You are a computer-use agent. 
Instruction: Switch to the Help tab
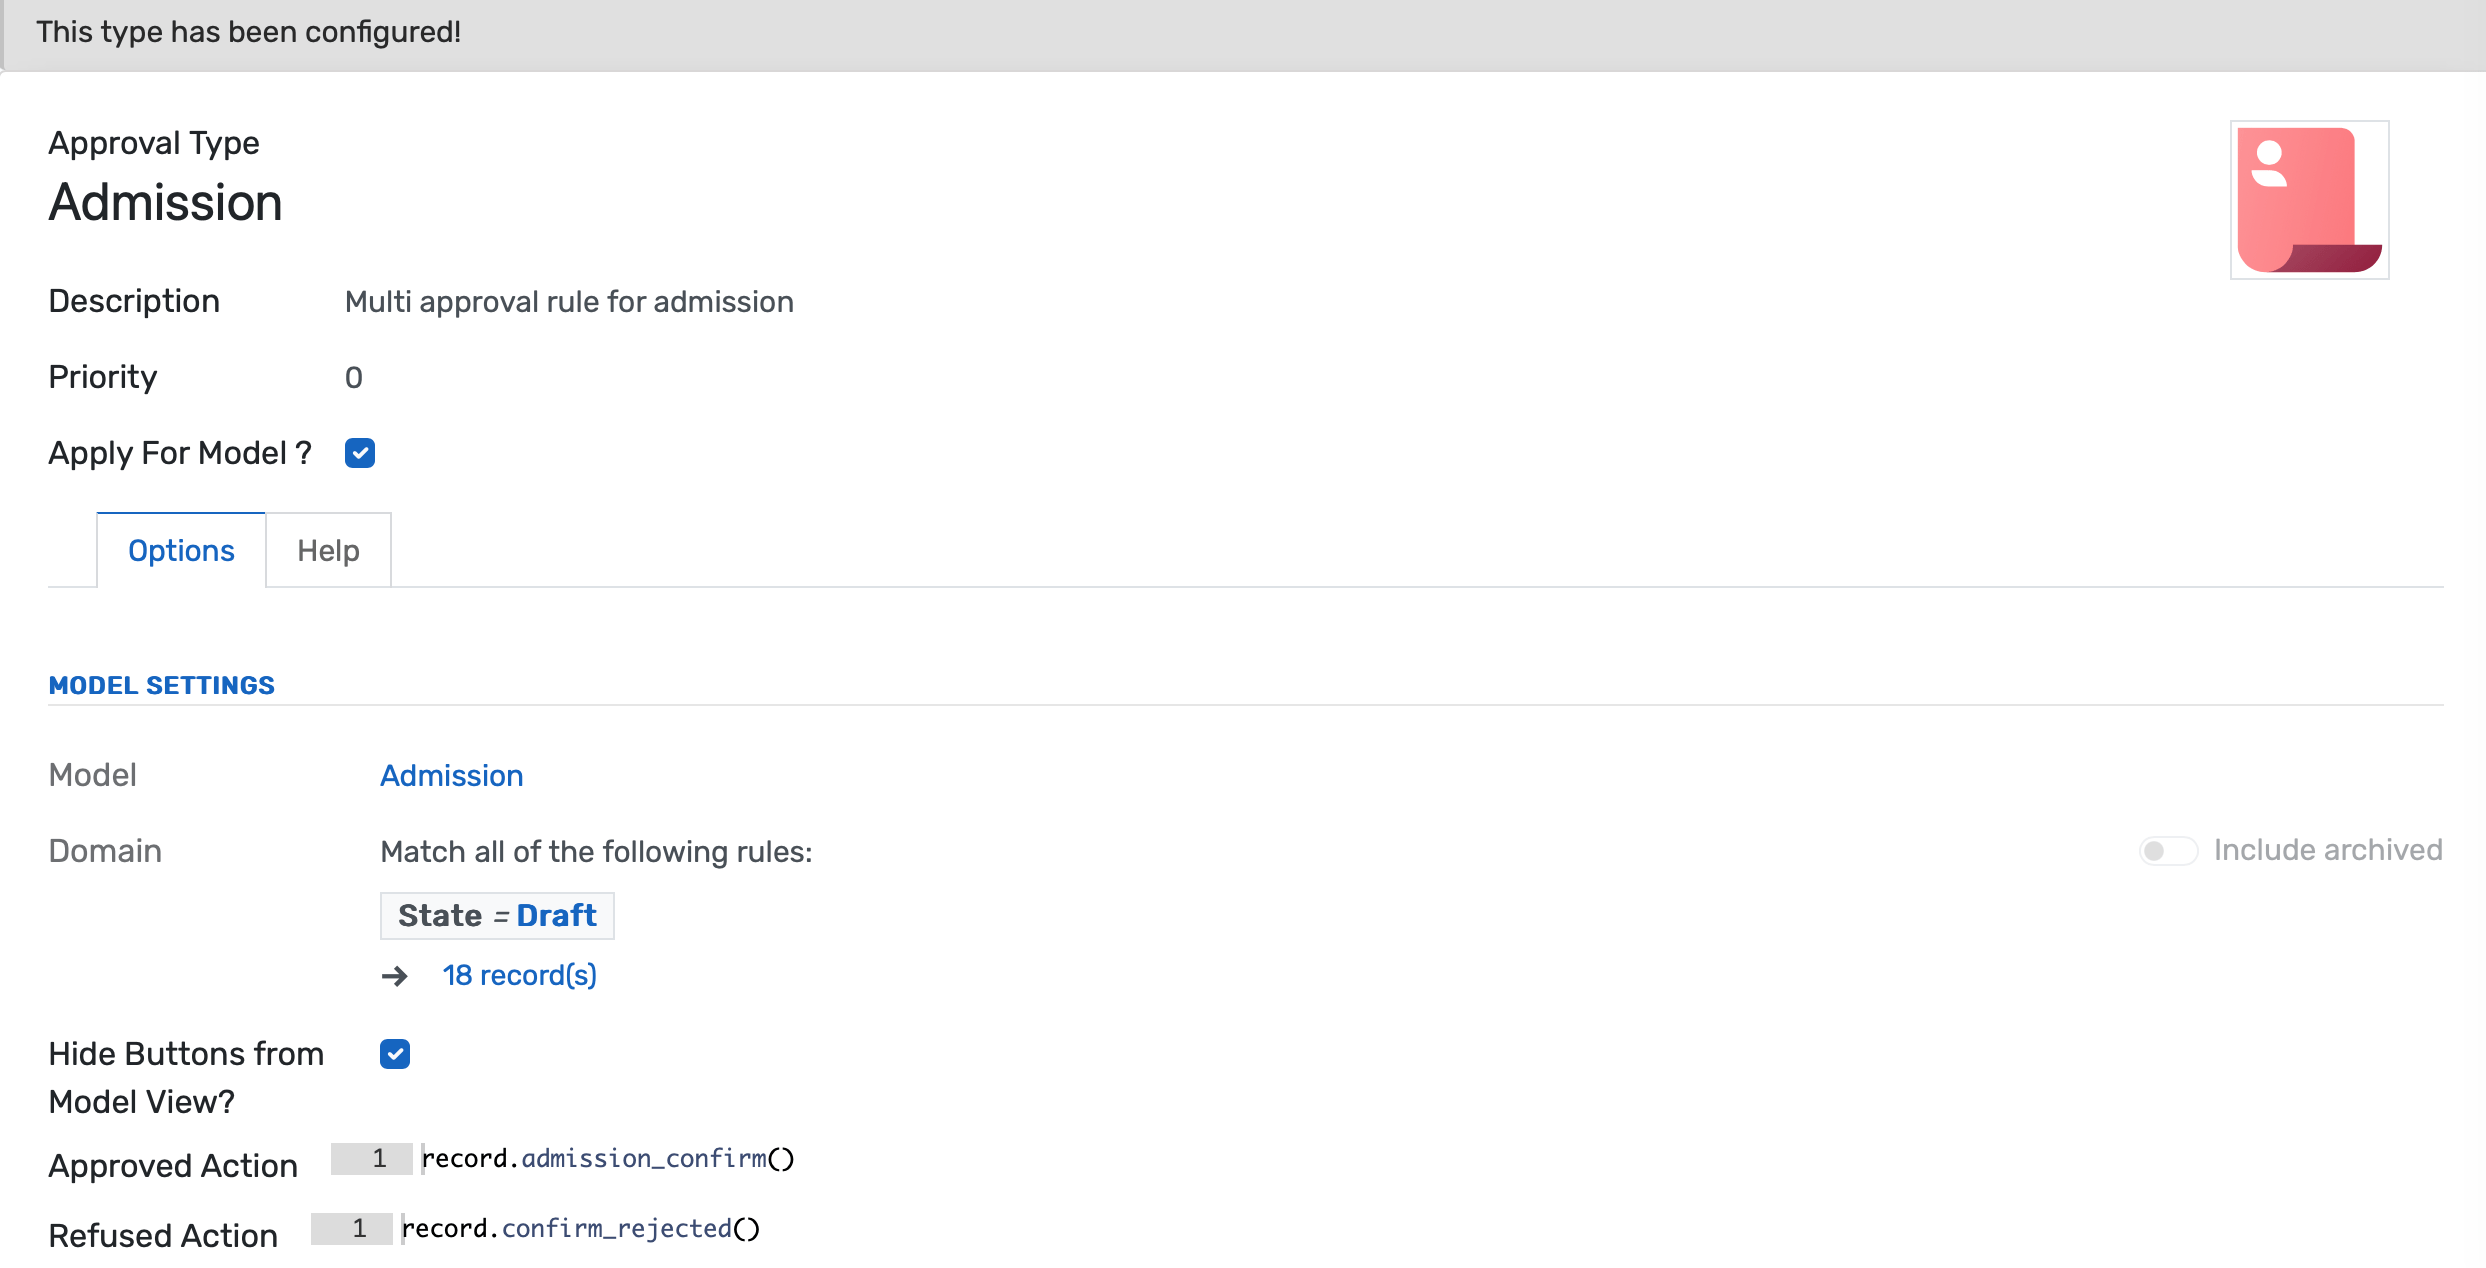327,550
